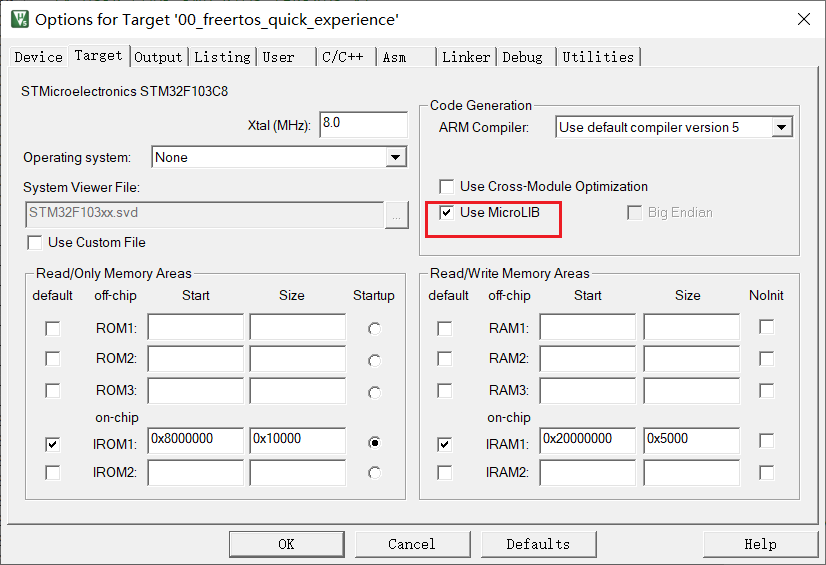Check the RAM3 default checkbox
Screen dimensions: 826x565
[445, 391]
